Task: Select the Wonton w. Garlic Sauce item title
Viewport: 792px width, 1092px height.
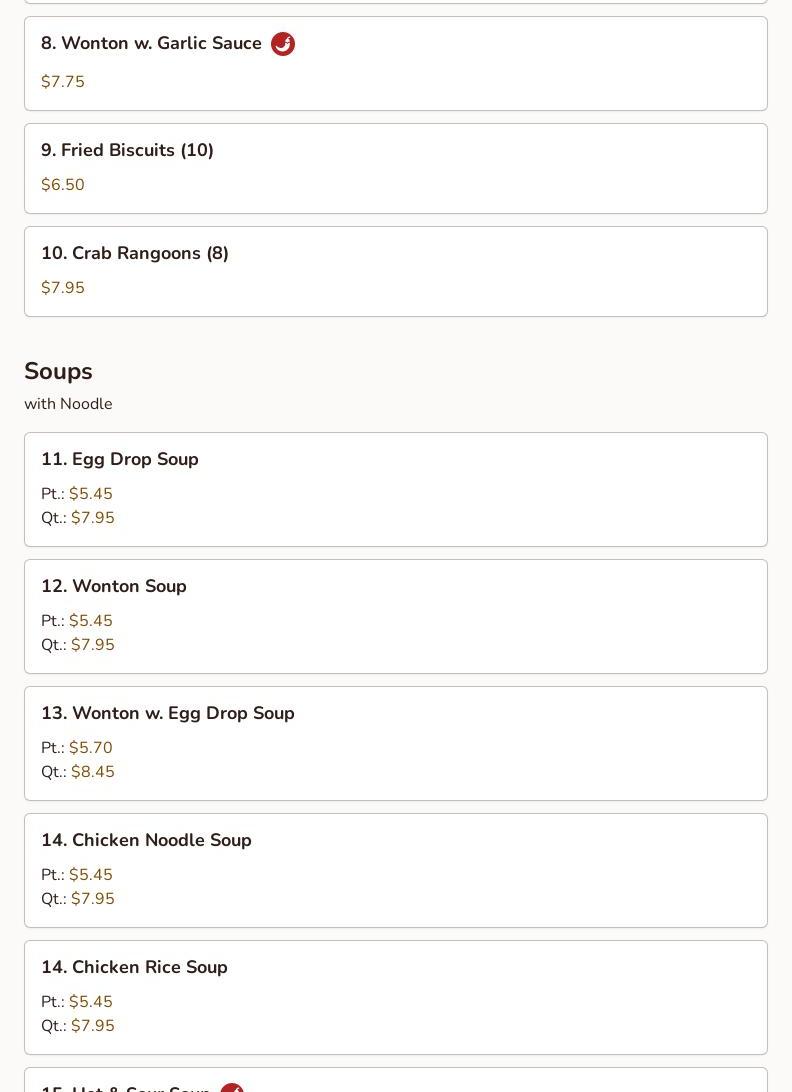Action: 151,43
